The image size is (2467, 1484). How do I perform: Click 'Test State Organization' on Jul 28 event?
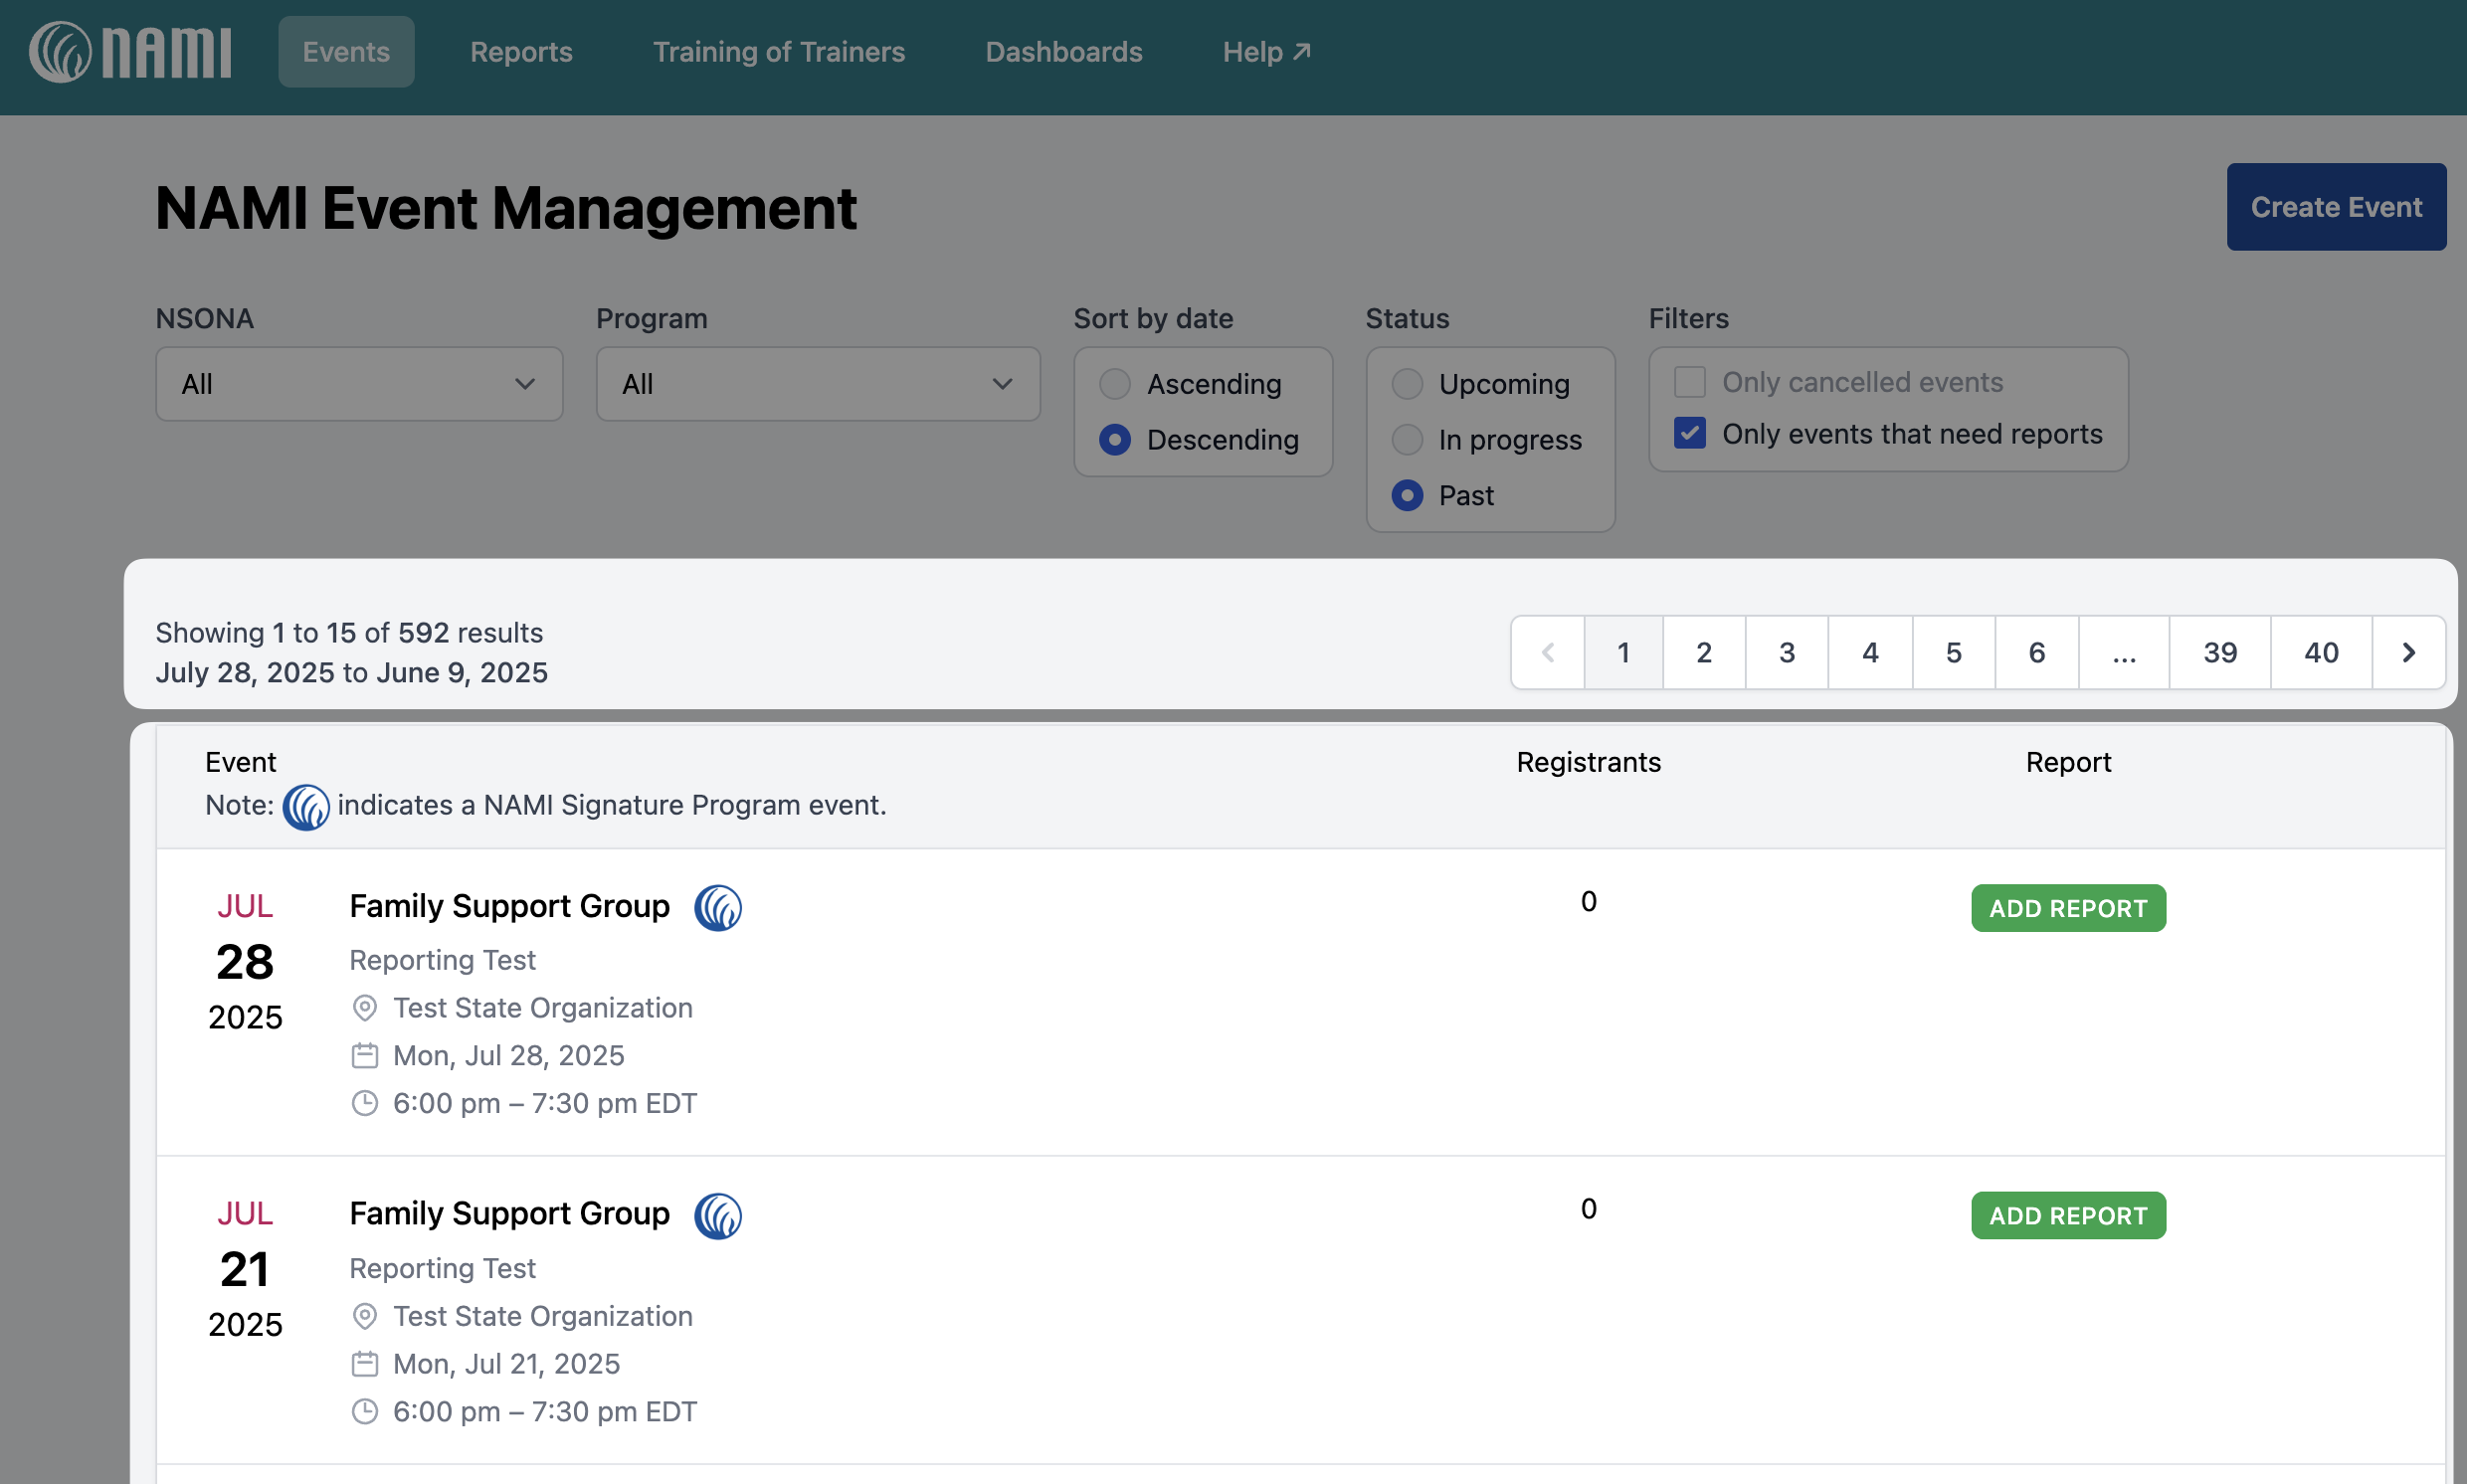tap(543, 1008)
